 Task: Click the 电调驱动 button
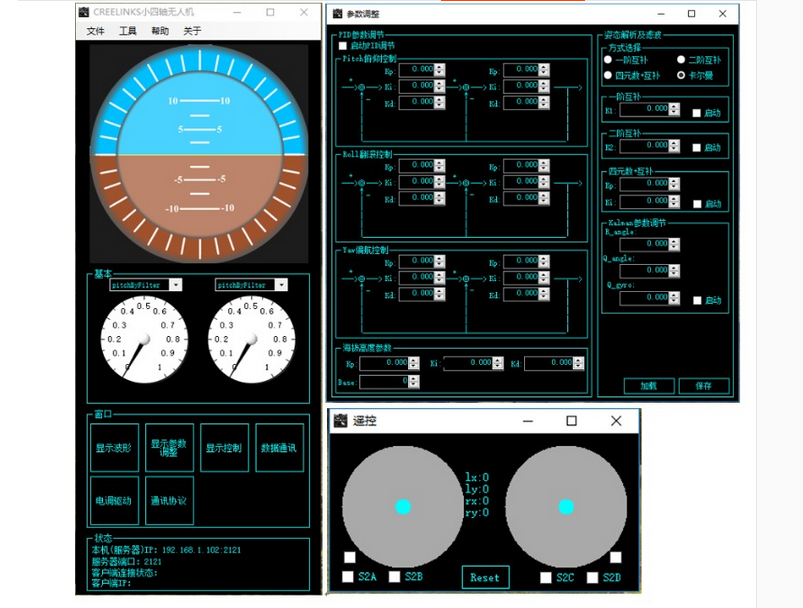pyautogui.click(x=114, y=500)
